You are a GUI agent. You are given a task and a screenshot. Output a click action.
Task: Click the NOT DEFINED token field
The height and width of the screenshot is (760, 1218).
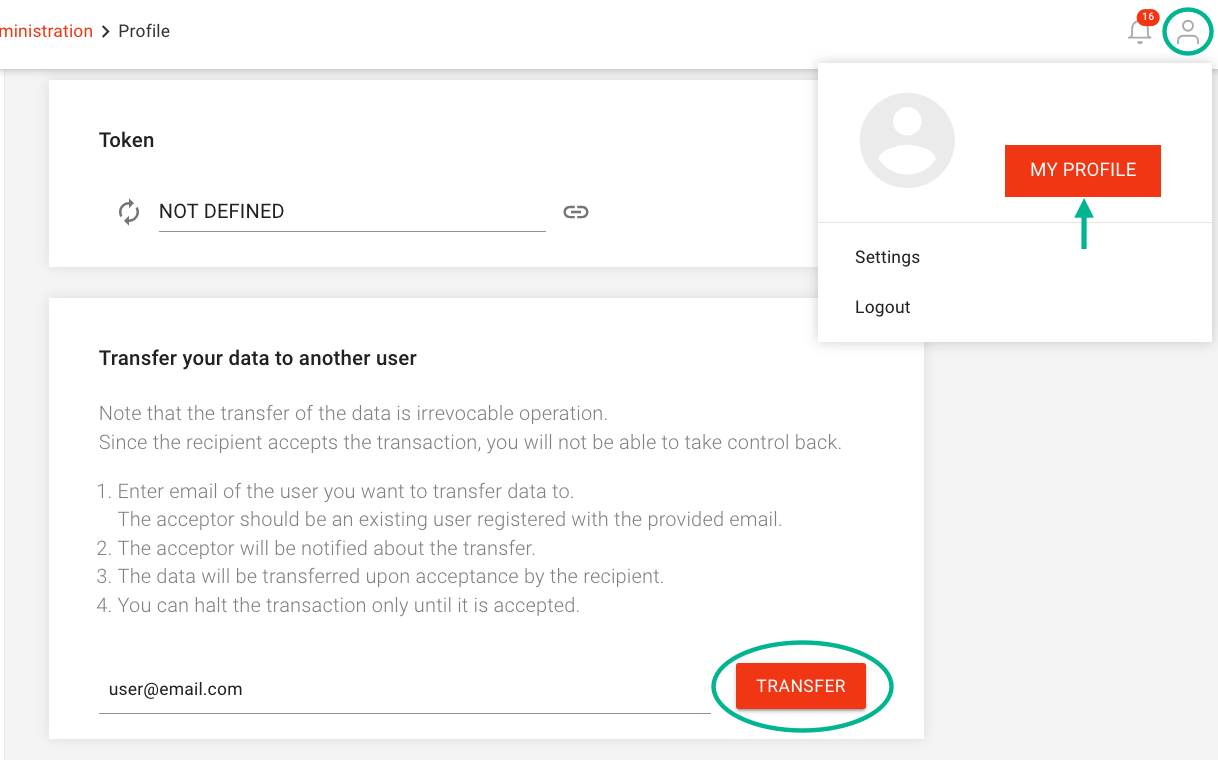point(351,212)
